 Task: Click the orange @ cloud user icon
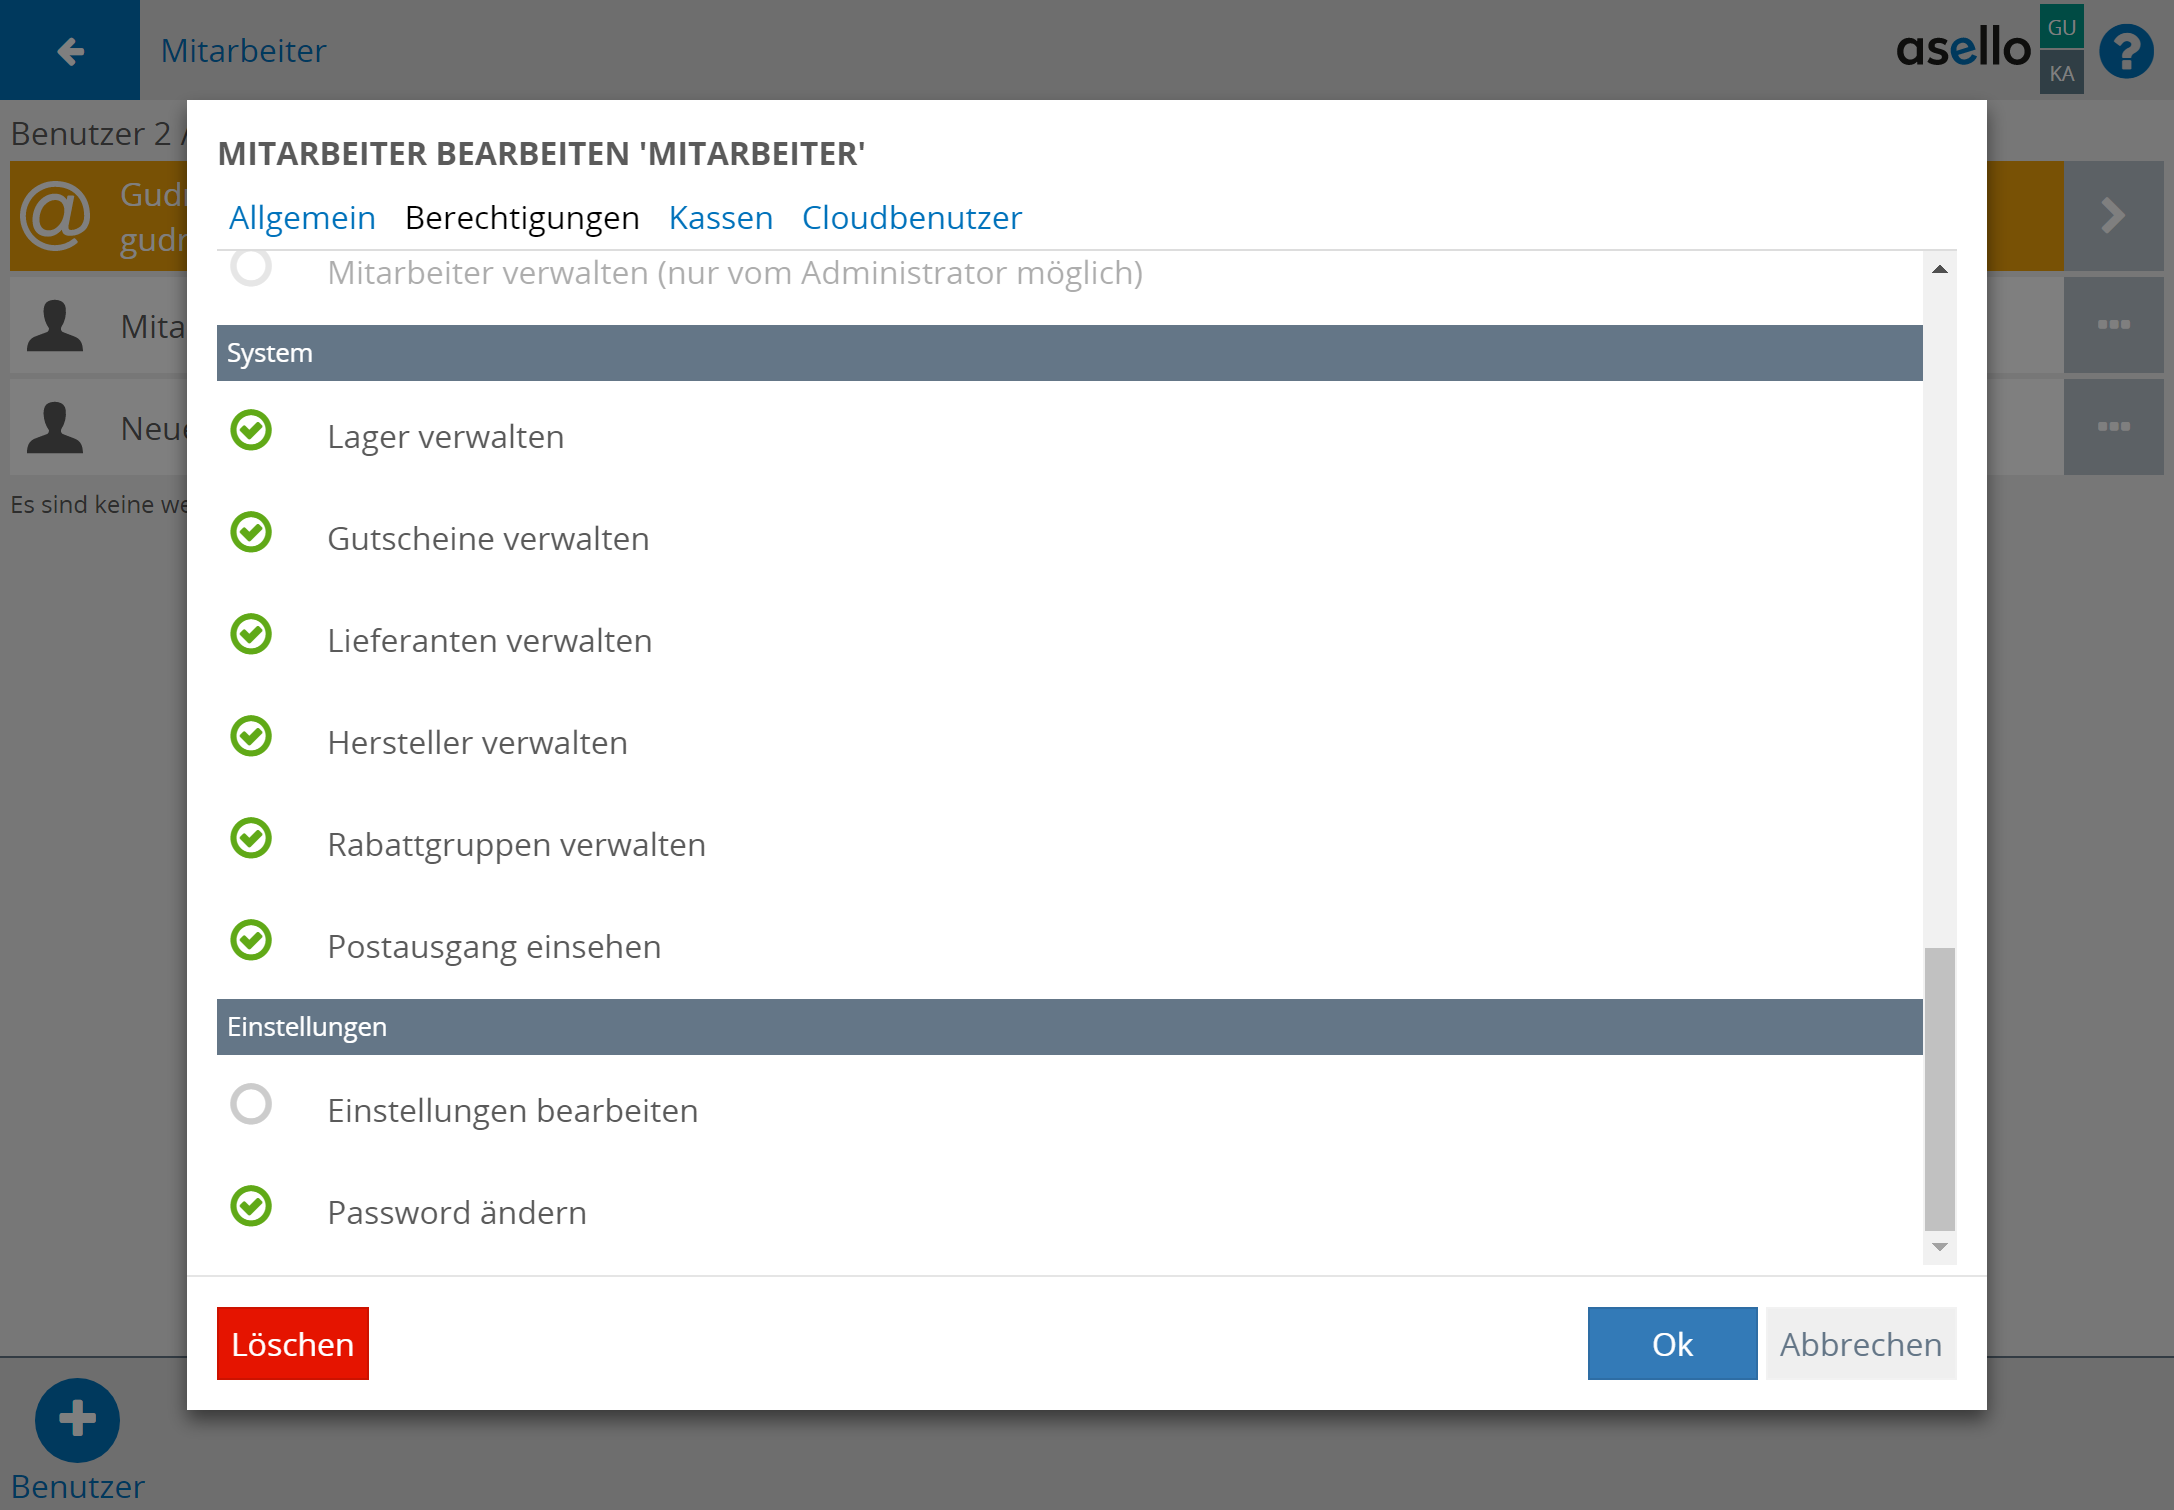(55, 216)
